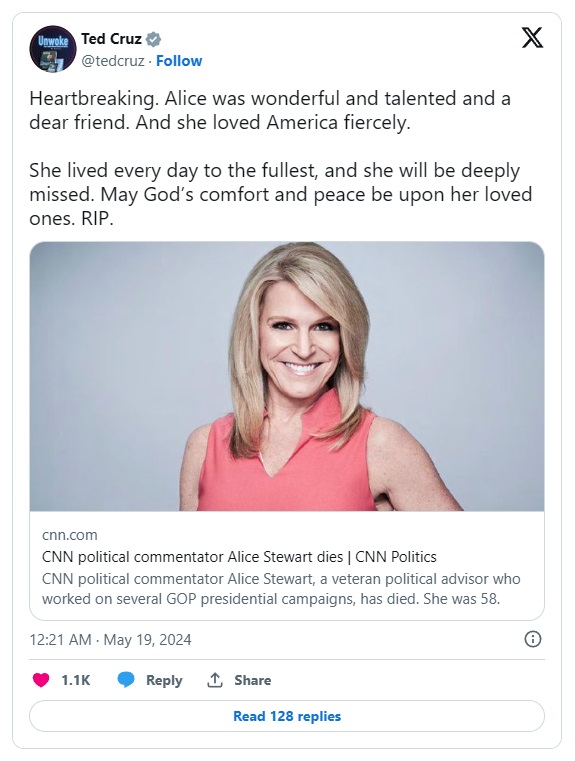This screenshot has width=575, height=761.
Task: Click the verified badge next to Ted Cruz
Action: (153, 39)
